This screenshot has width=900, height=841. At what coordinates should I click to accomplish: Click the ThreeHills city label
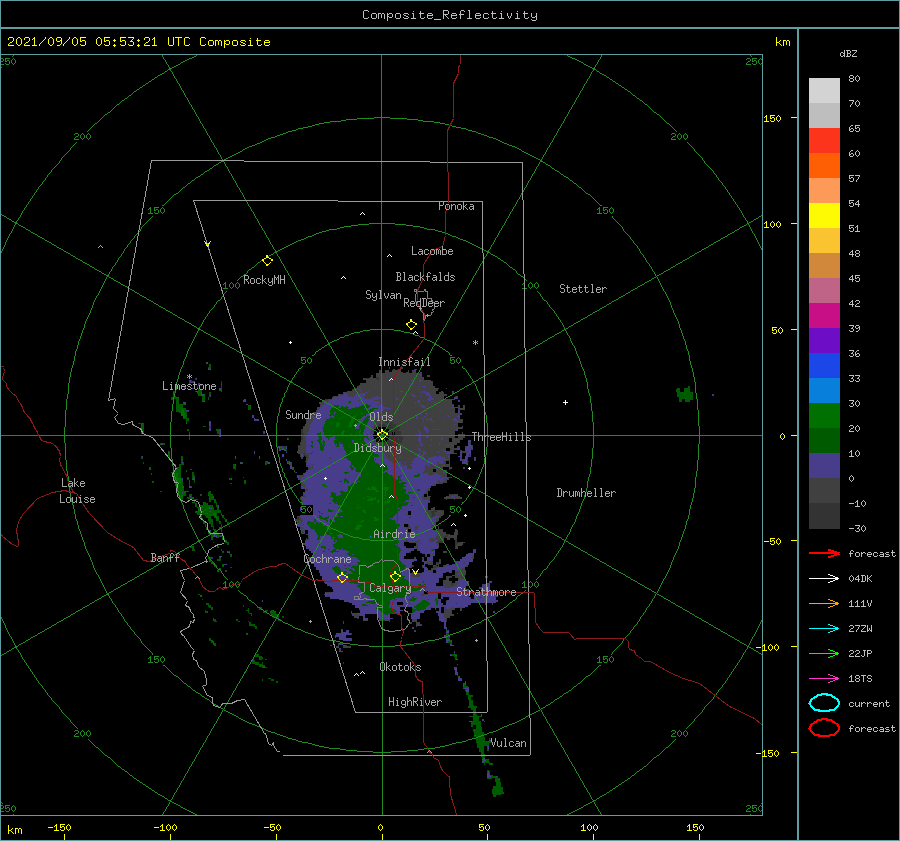[x=501, y=437]
